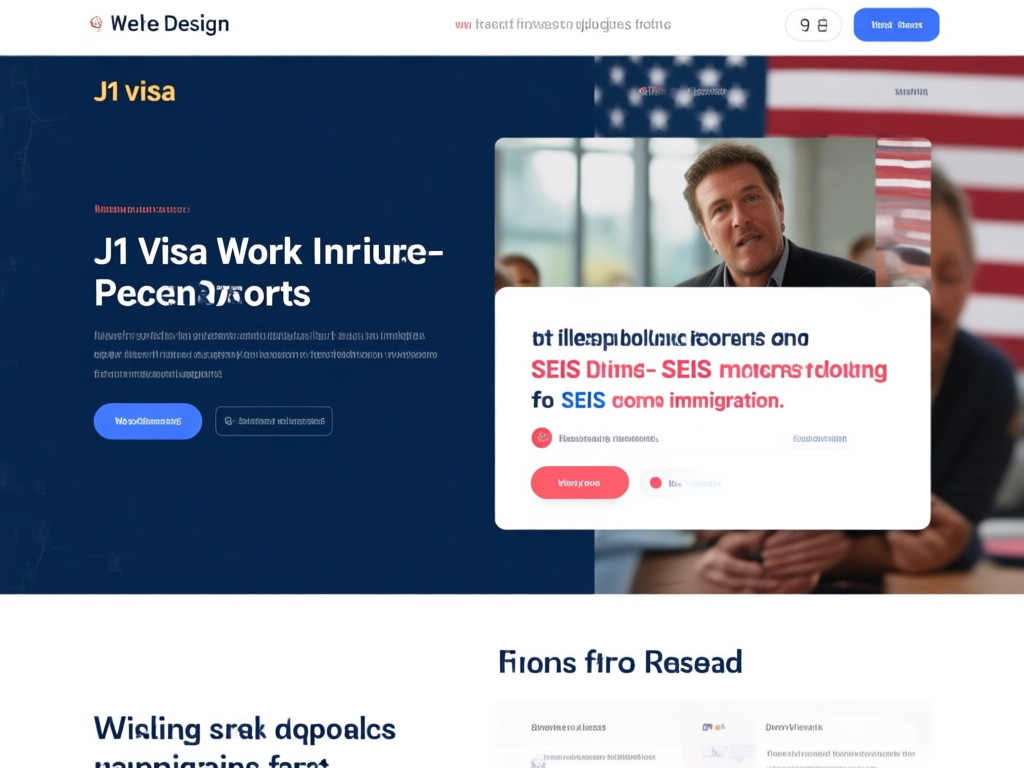Open the man's photo at card top
Viewport: 1024px width, 768px height.
[x=685, y=212]
